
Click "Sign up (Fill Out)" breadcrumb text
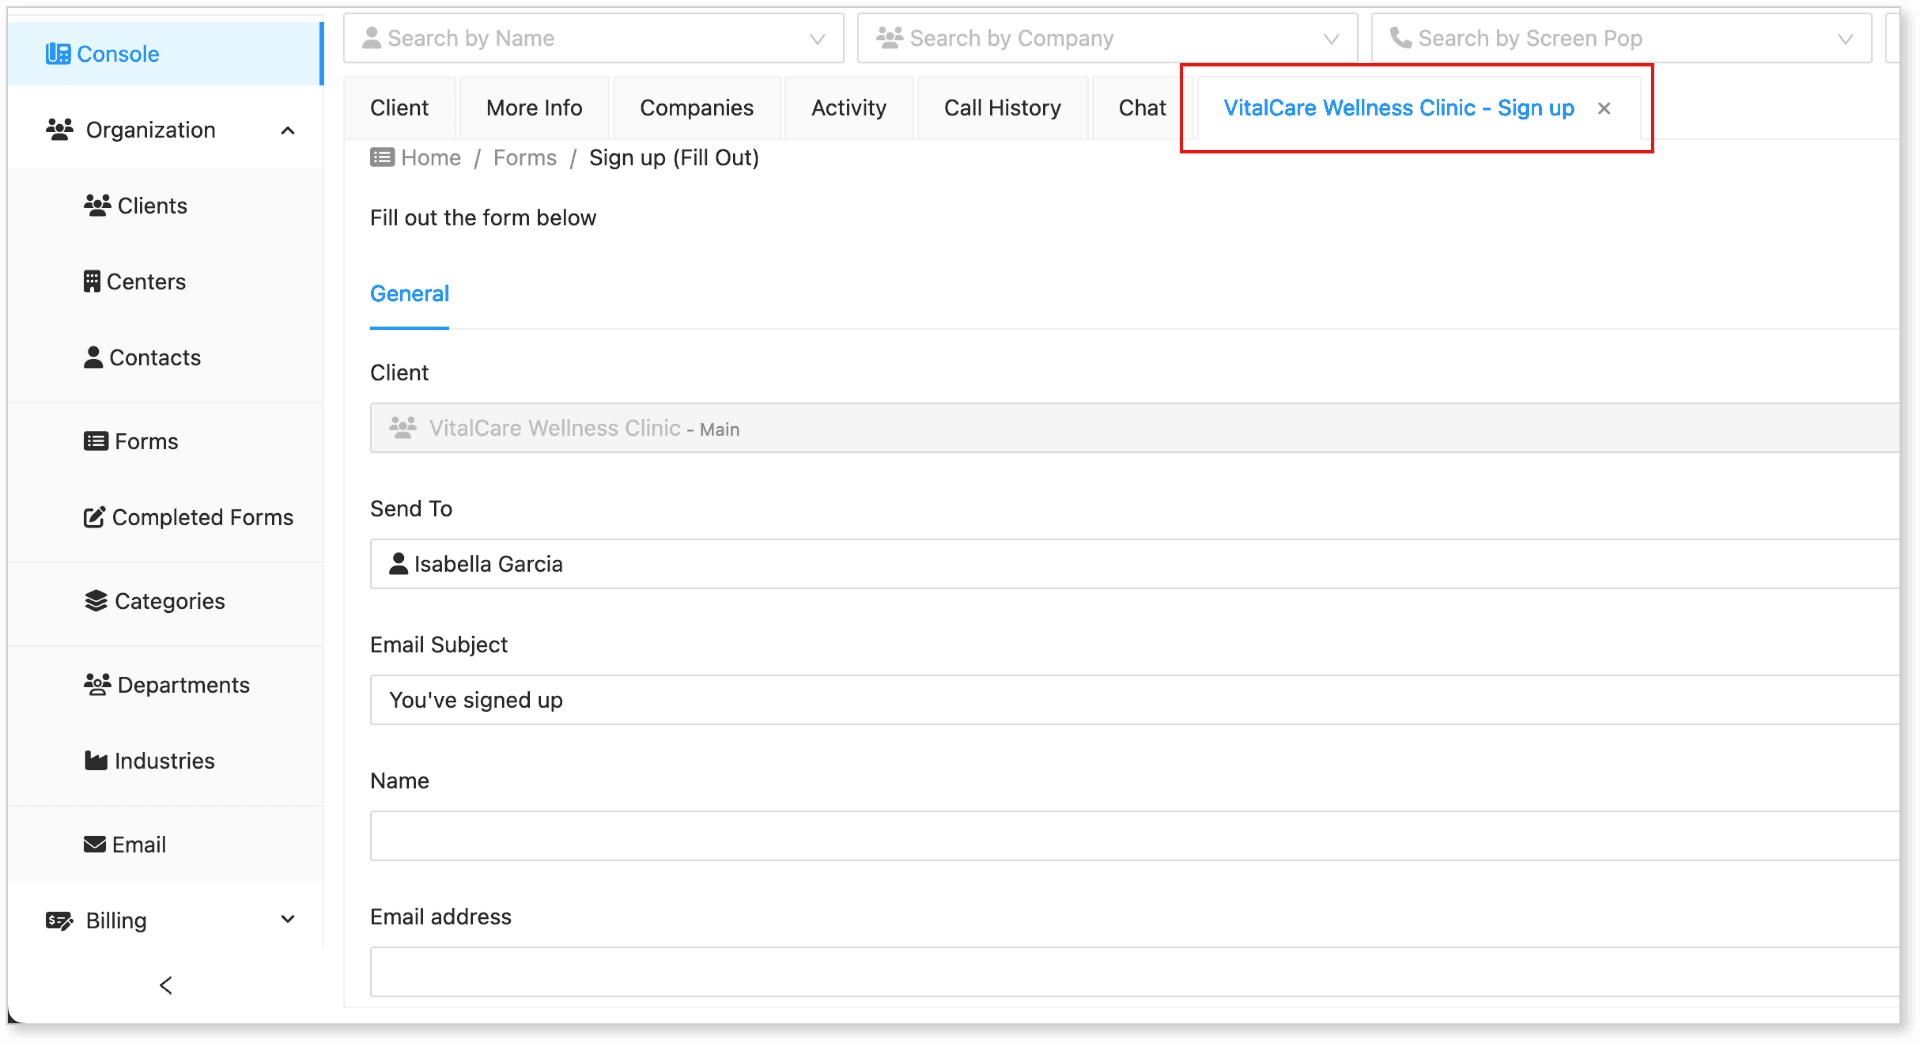pos(674,158)
